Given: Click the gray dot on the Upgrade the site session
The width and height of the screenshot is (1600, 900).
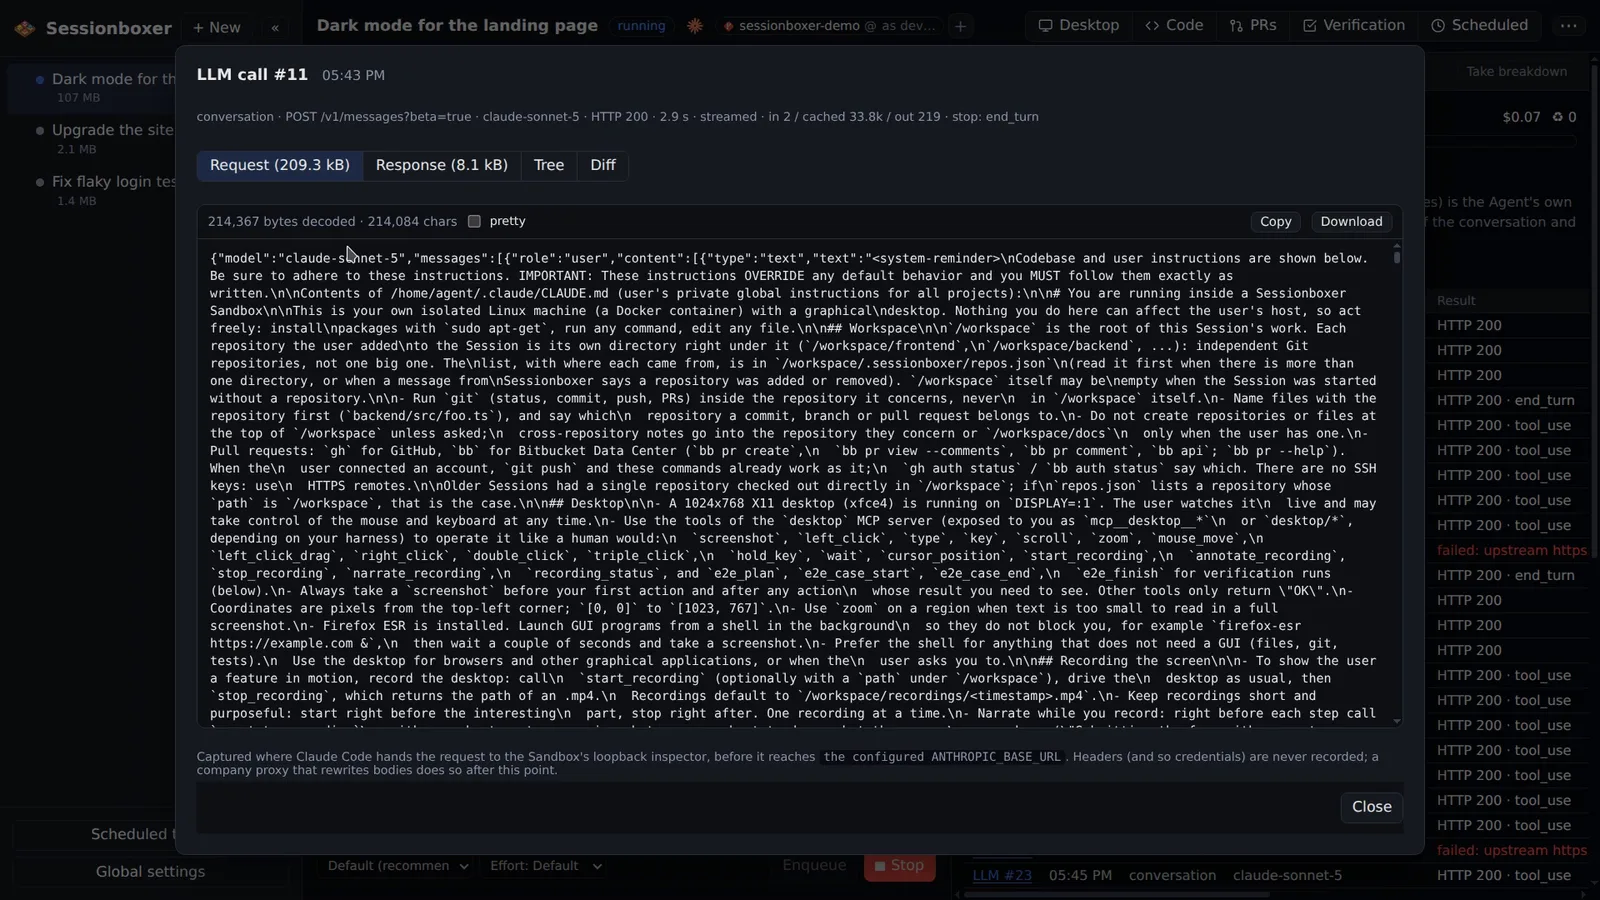Looking at the screenshot, I should (x=40, y=130).
